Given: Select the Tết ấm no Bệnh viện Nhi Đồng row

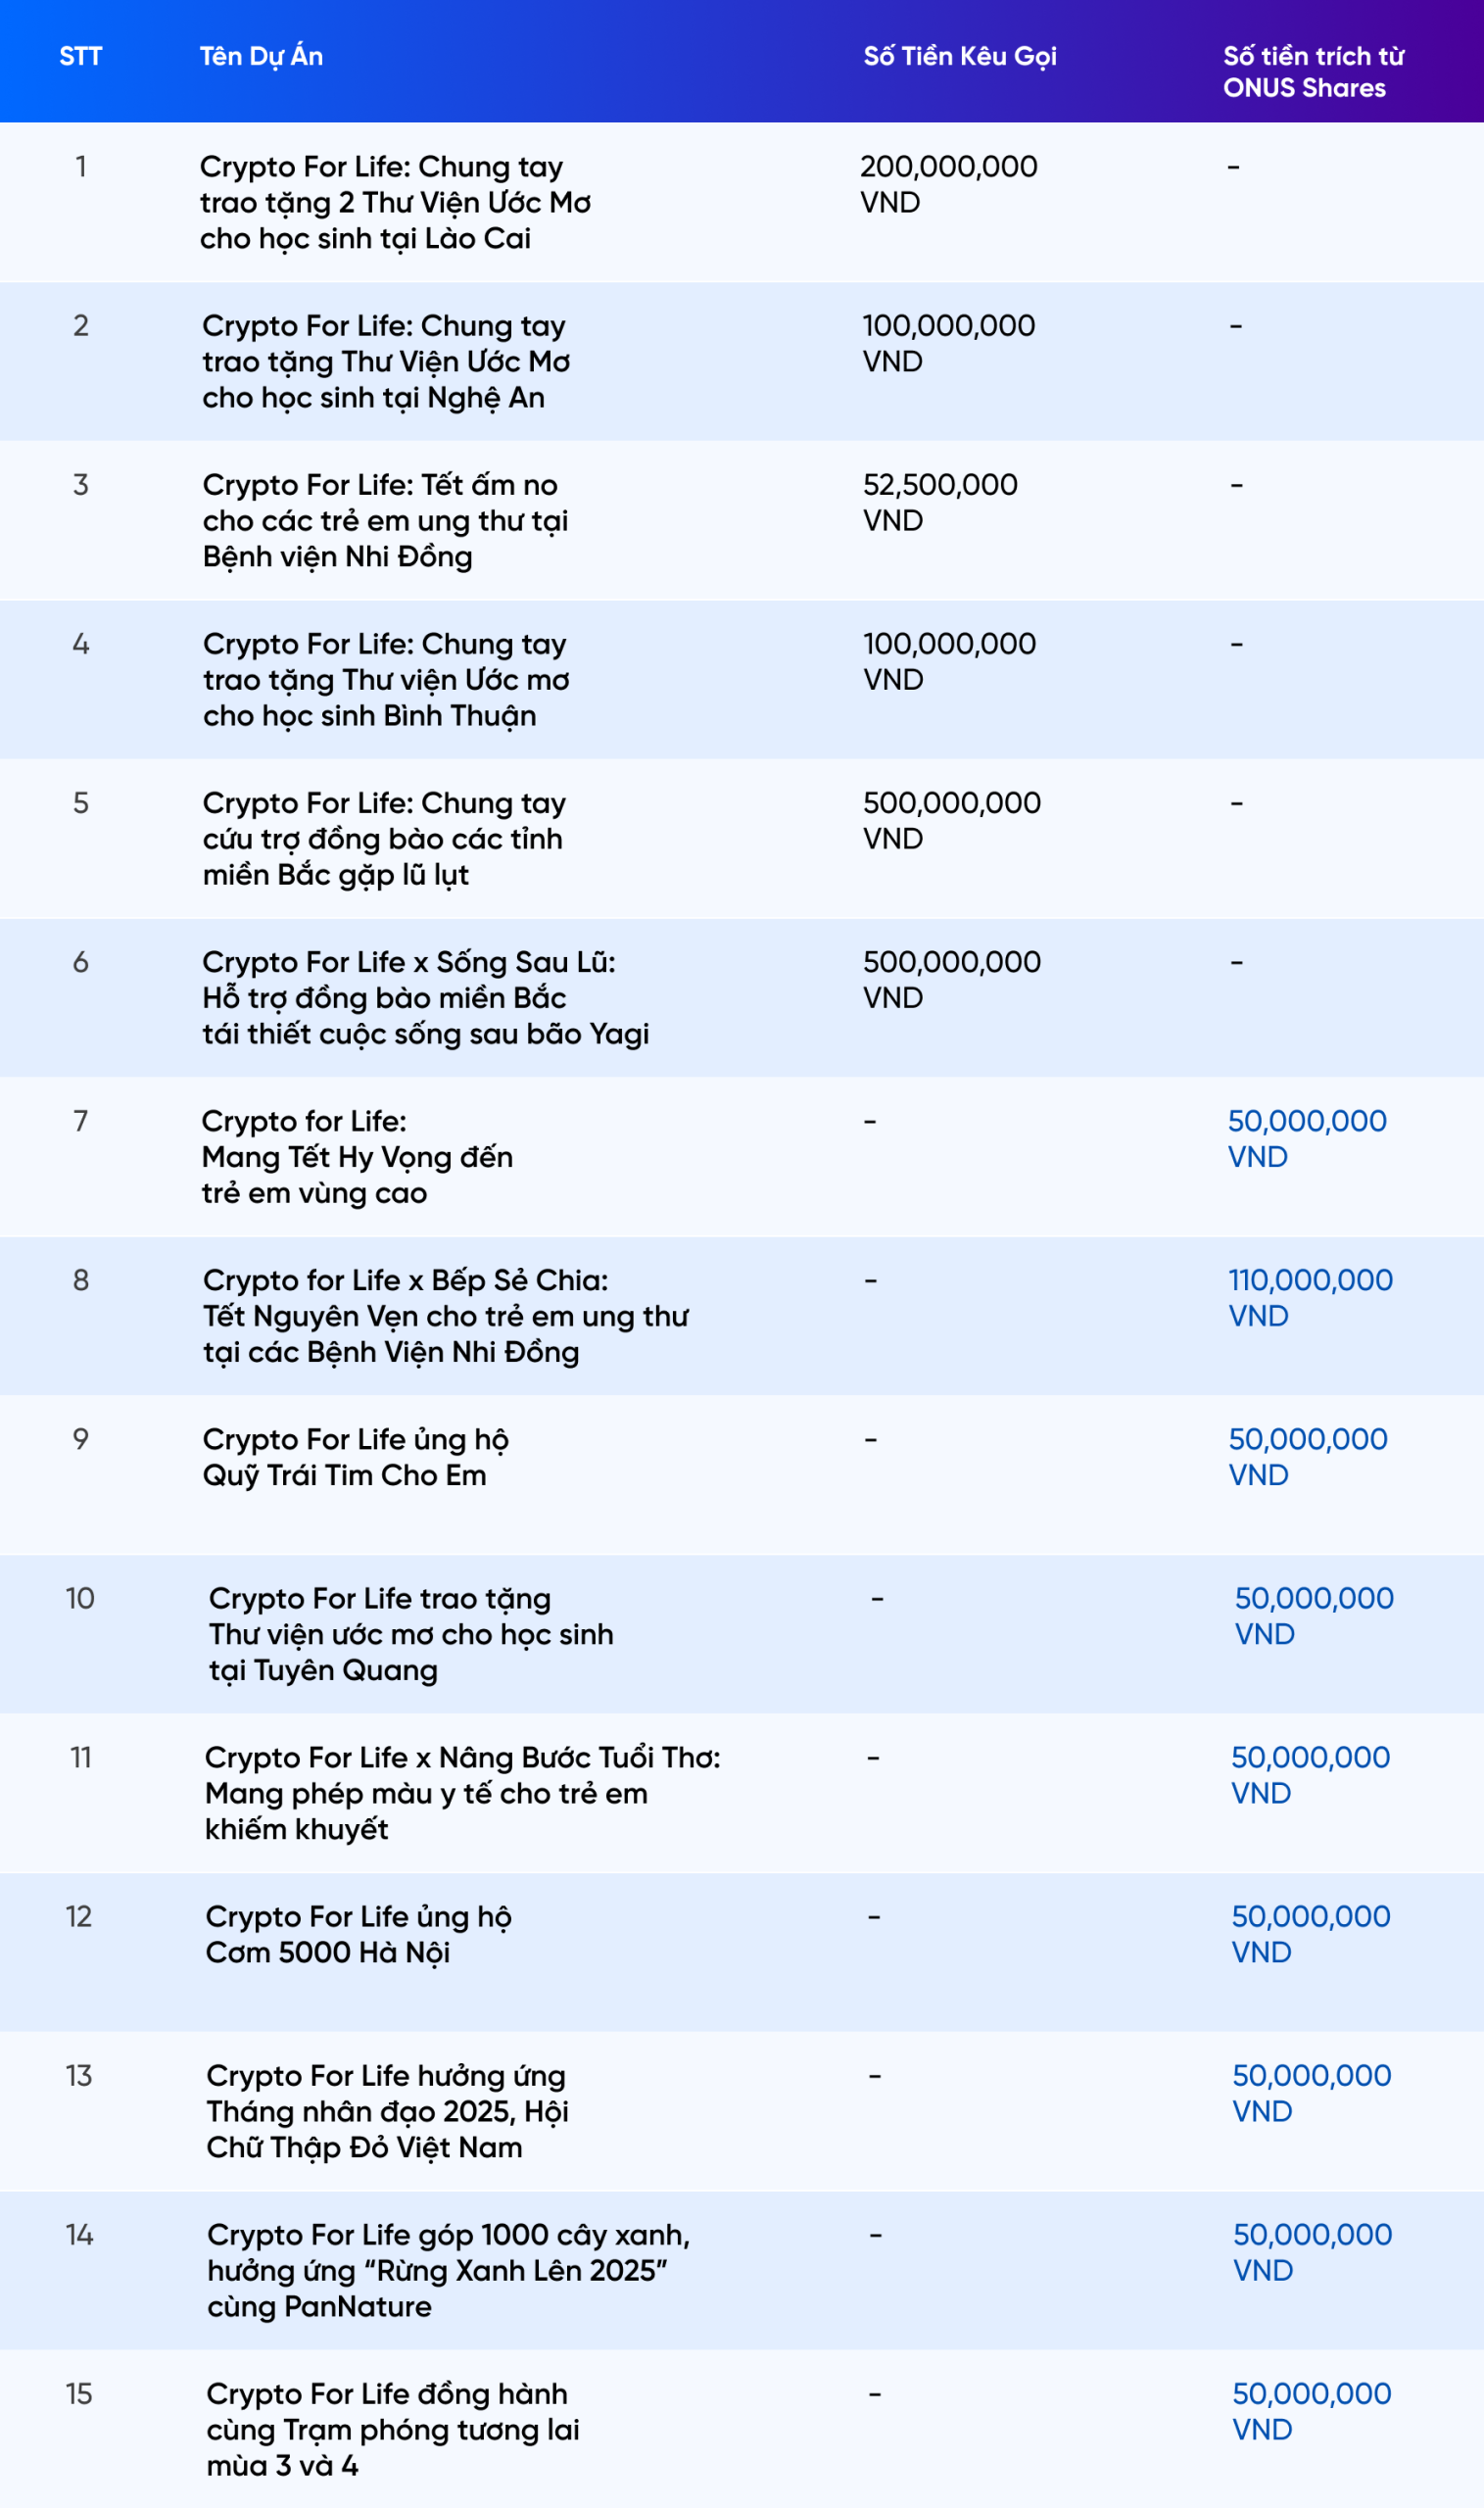Looking at the screenshot, I should [742, 520].
